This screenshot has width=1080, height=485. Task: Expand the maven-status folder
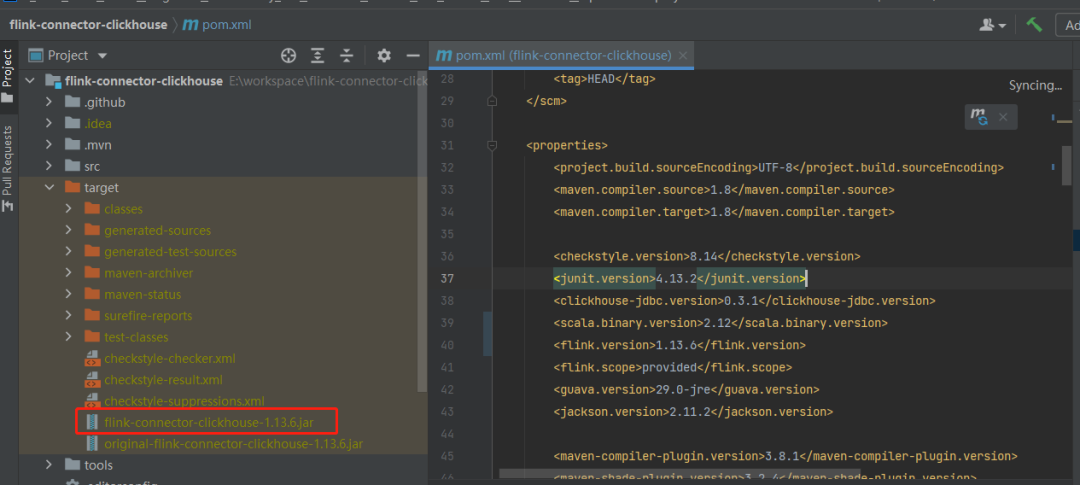tap(68, 294)
